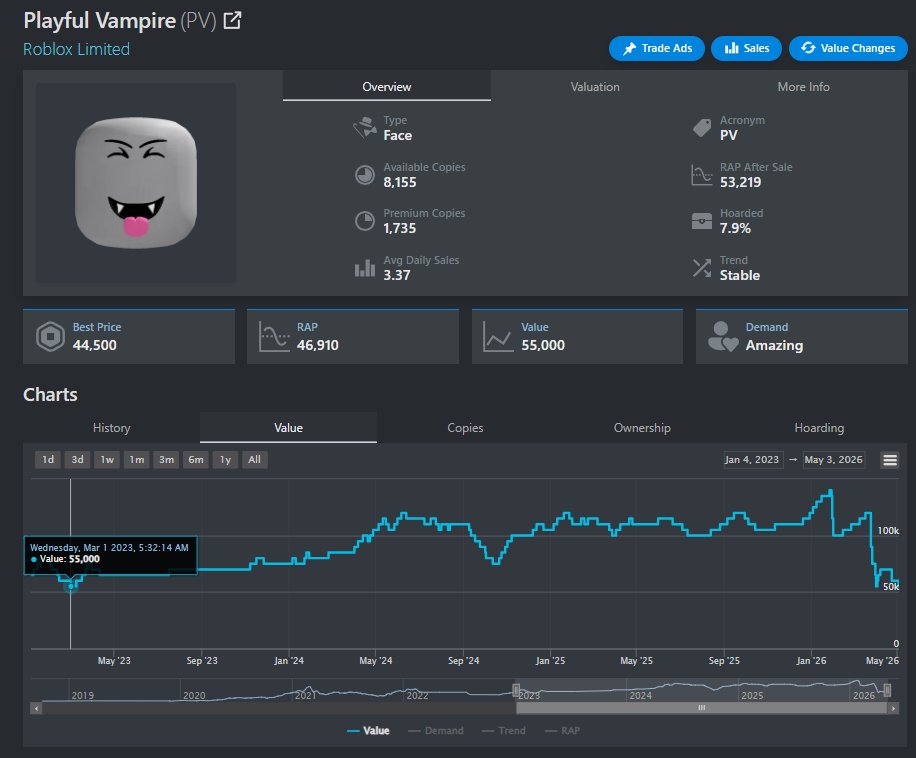Click the Available Copies pie icon
The height and width of the screenshot is (758, 916).
coord(365,175)
